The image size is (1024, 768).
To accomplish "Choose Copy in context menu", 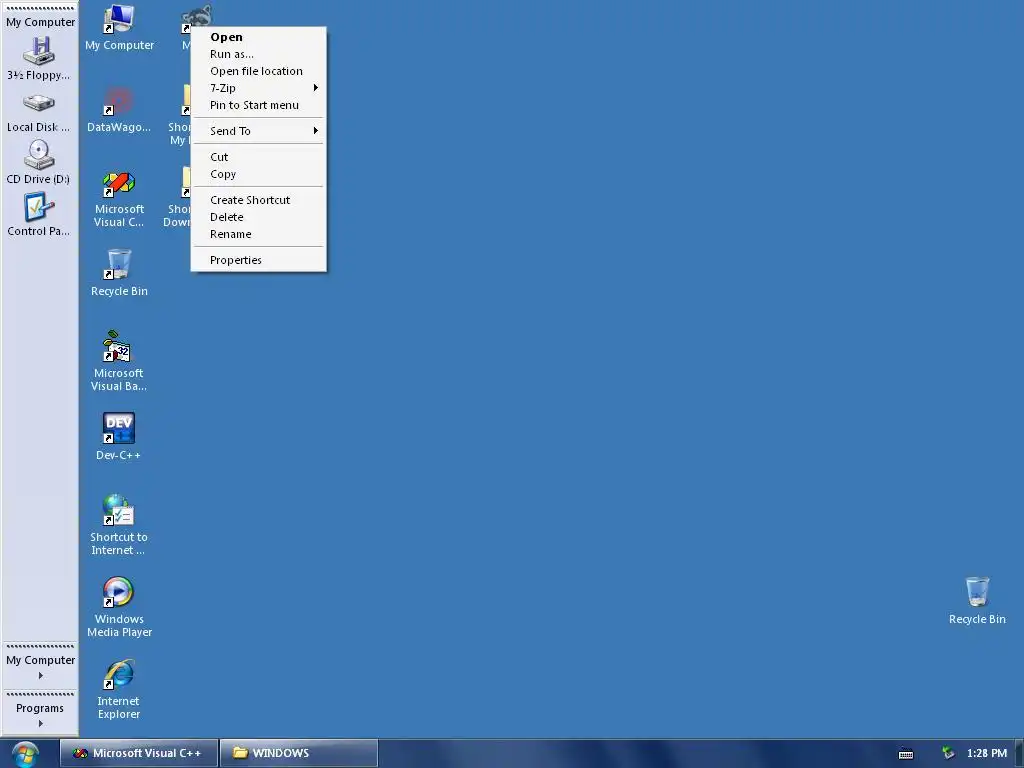I will (x=259, y=174).
